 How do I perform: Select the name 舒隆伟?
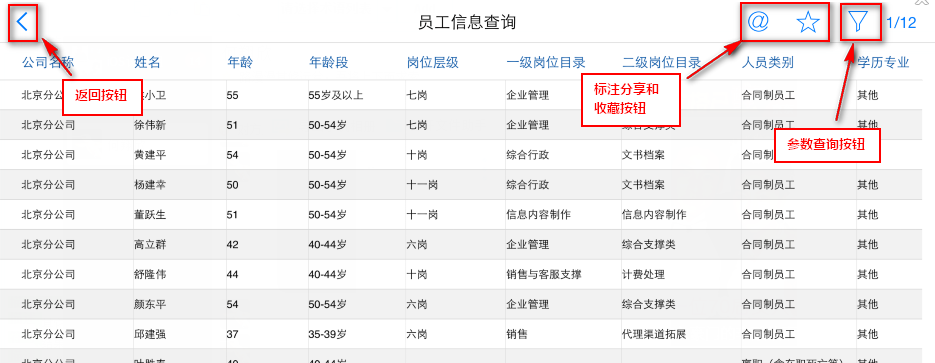point(150,274)
